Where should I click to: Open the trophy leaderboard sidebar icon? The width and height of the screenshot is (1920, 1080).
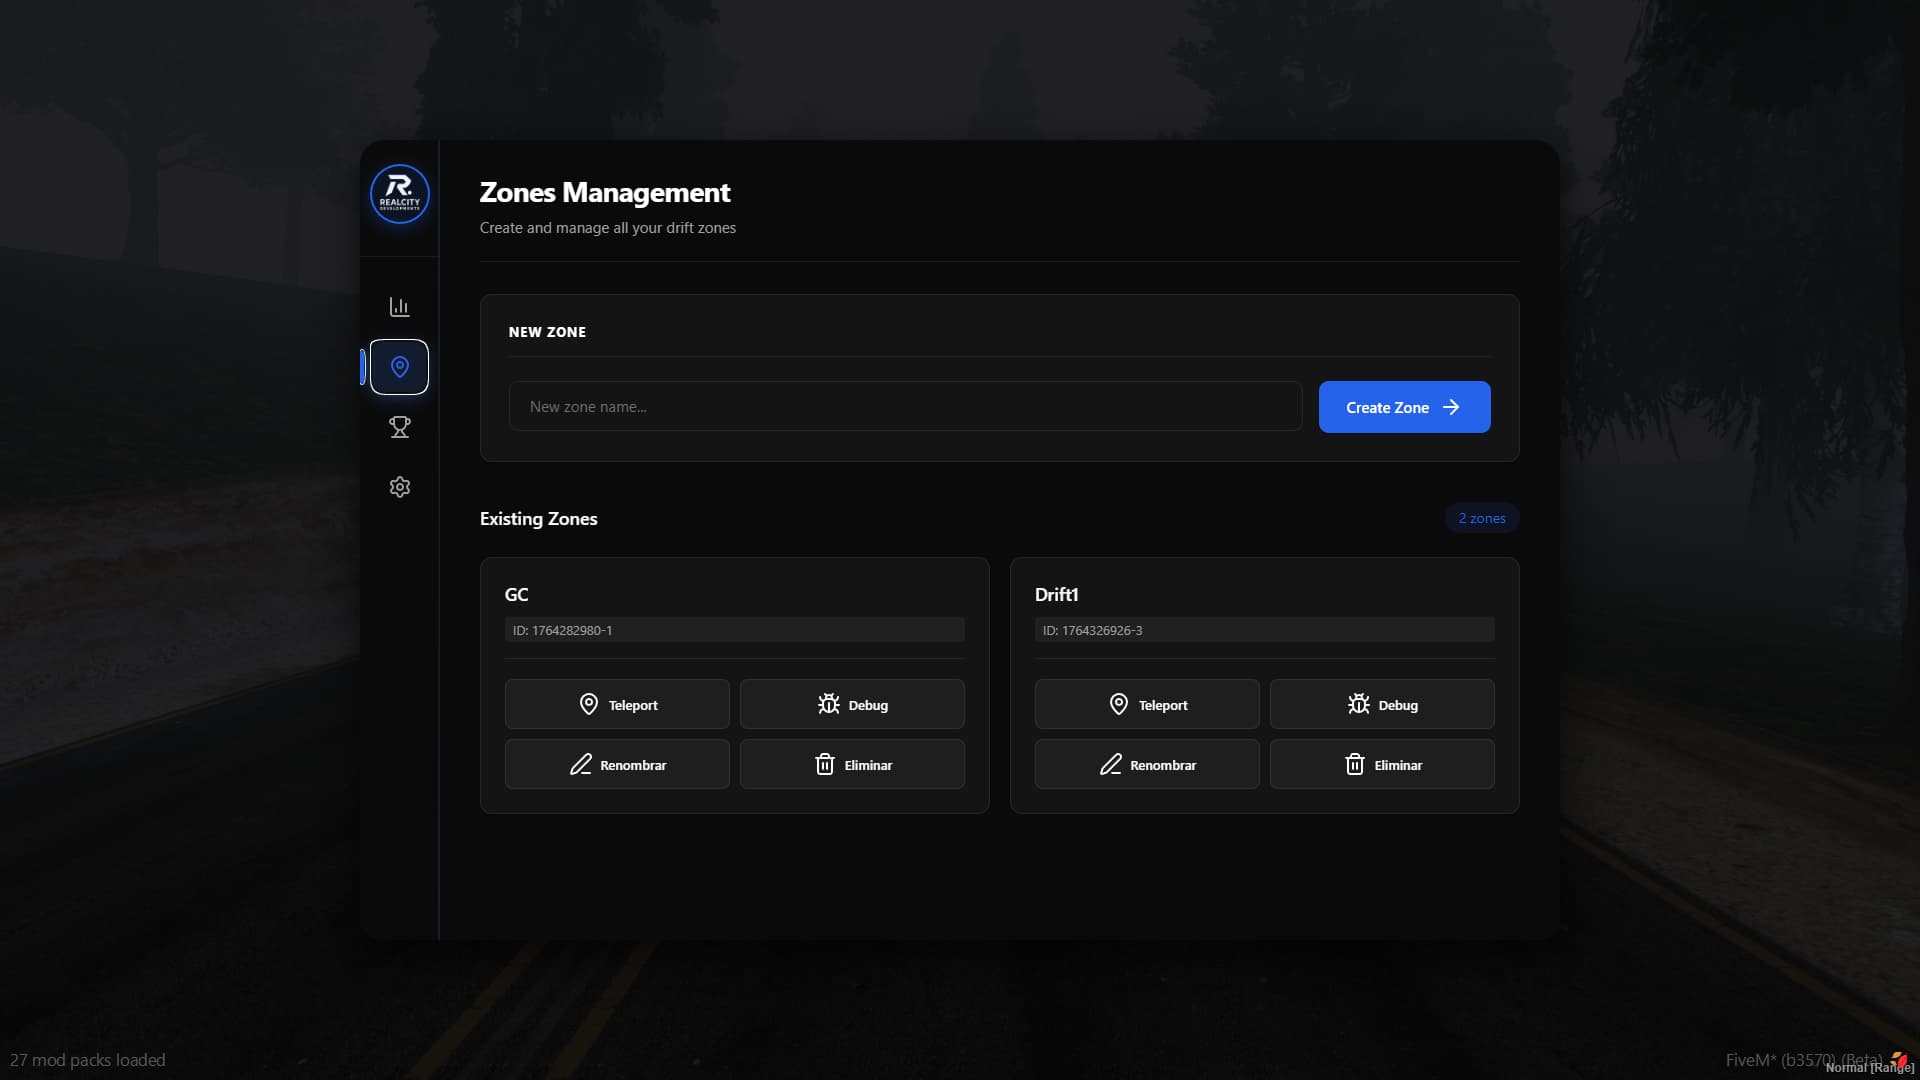[x=399, y=427]
